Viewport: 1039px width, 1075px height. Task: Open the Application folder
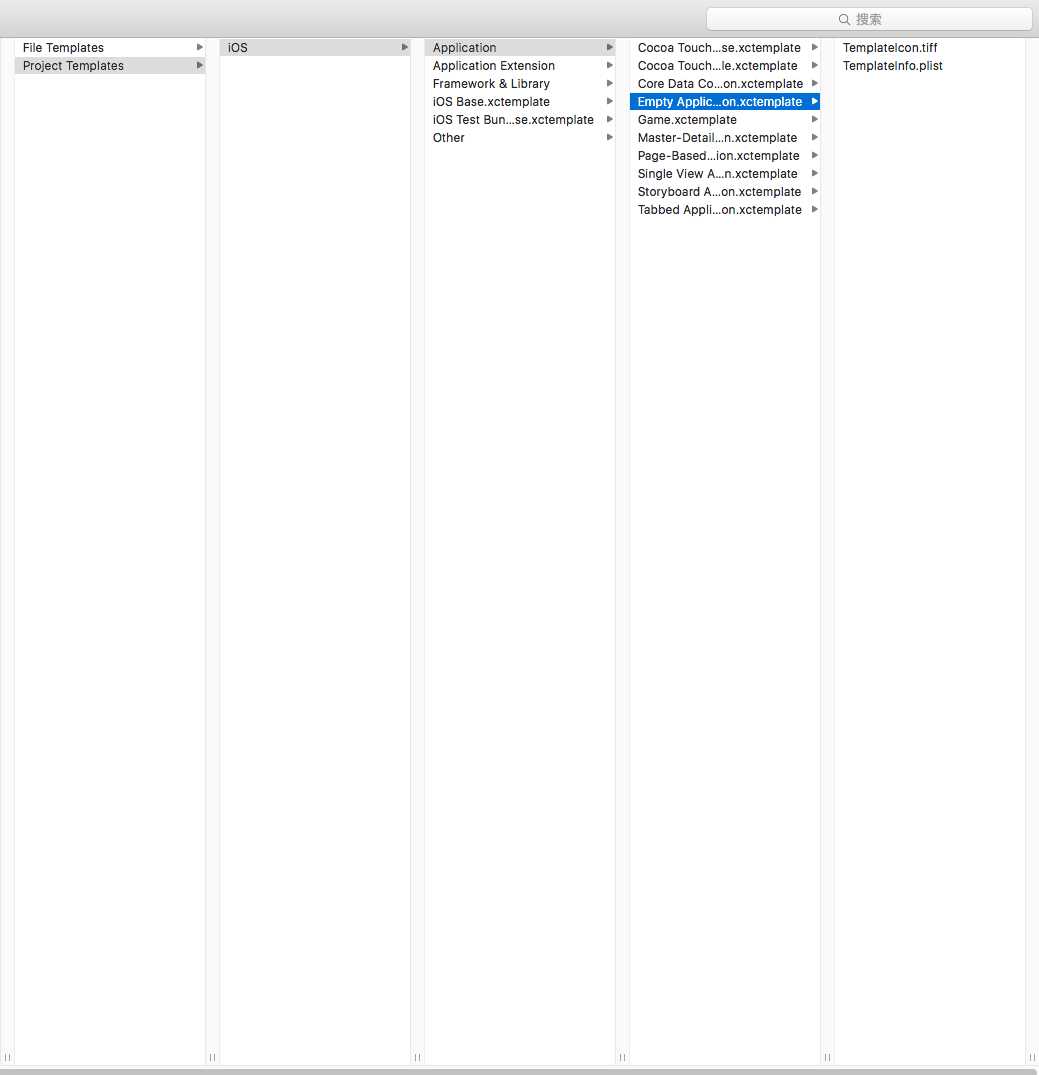tap(520, 47)
